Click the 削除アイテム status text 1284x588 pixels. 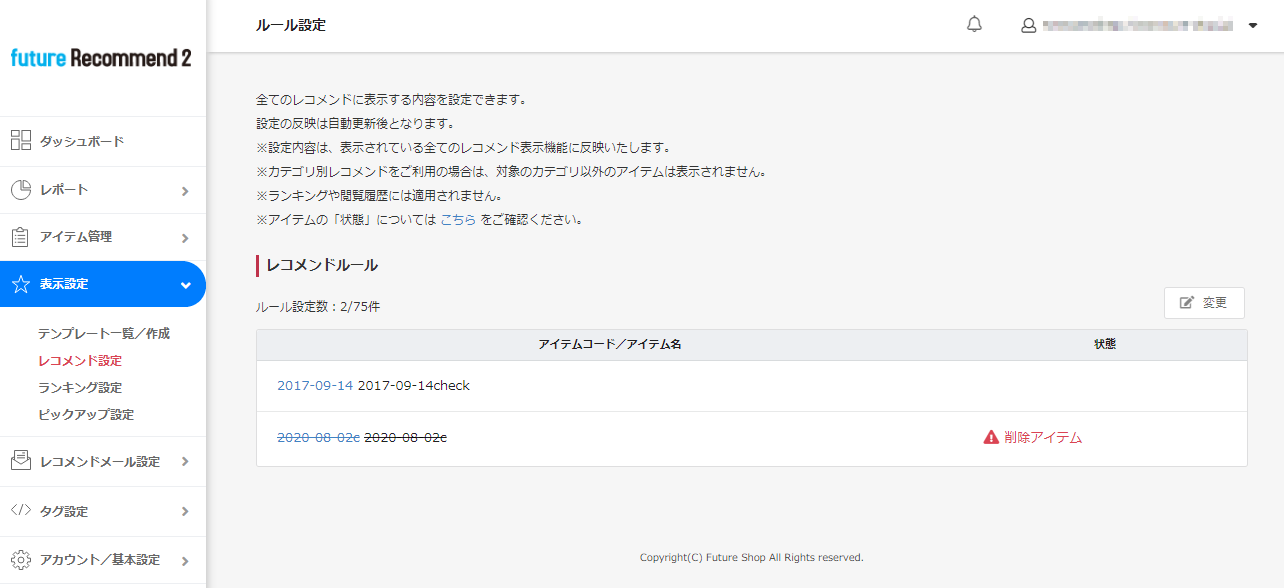click(1043, 437)
